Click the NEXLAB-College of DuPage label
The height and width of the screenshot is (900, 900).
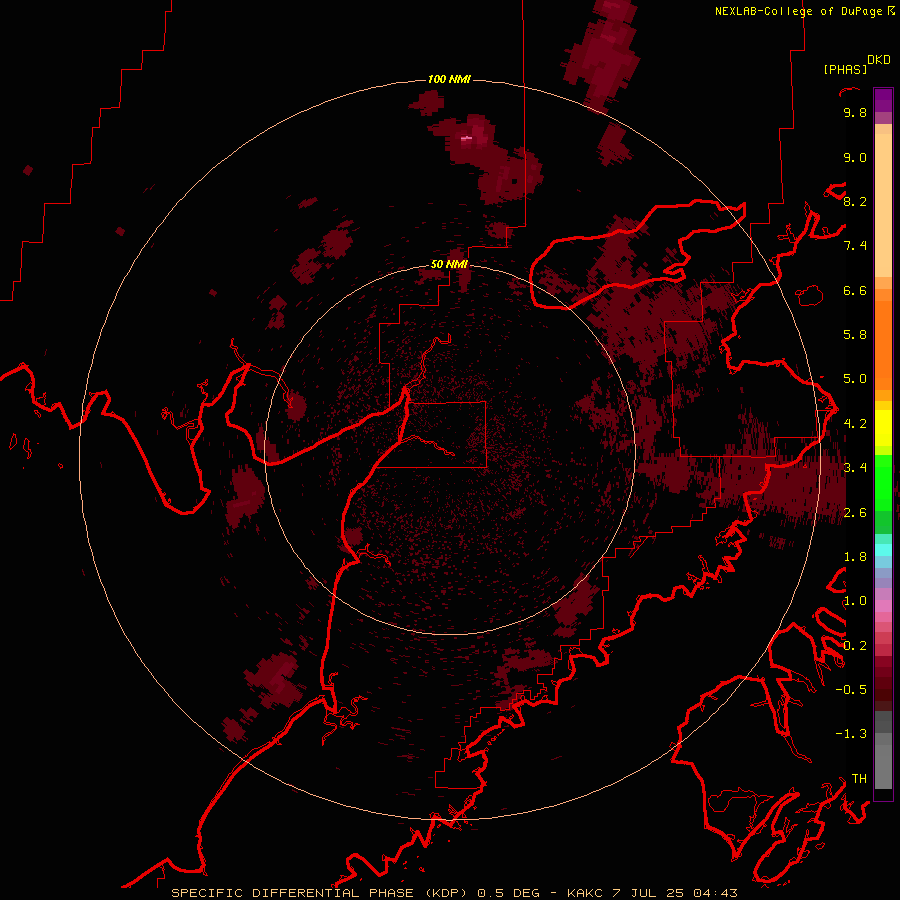pyautogui.click(x=801, y=11)
